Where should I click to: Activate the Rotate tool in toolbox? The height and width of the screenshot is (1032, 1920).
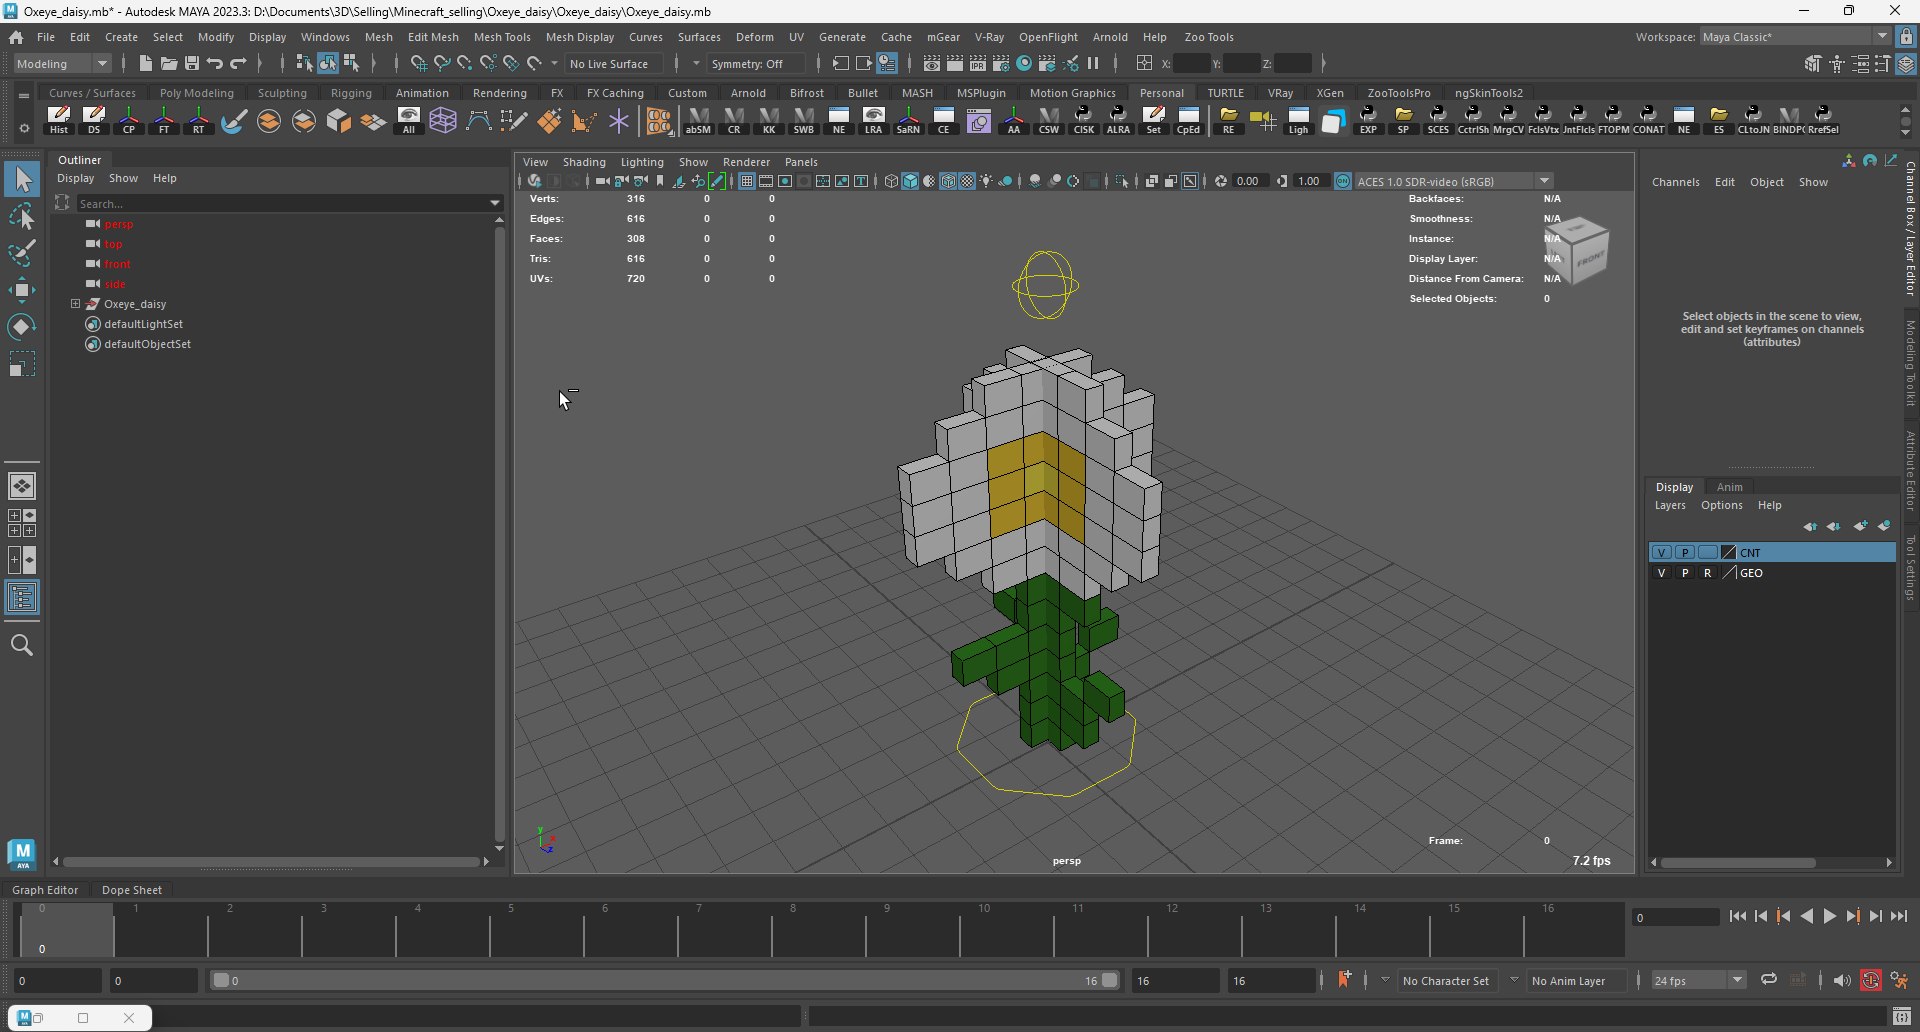click(22, 327)
